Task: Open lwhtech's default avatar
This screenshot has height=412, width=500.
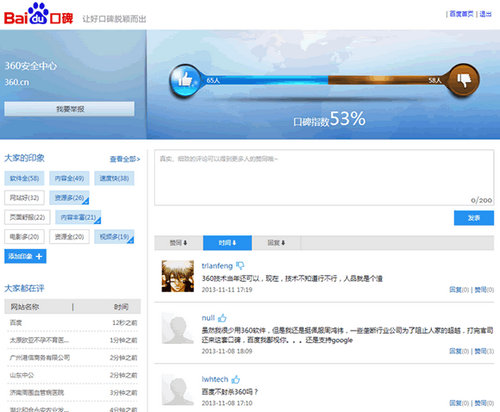Action: coord(178,389)
